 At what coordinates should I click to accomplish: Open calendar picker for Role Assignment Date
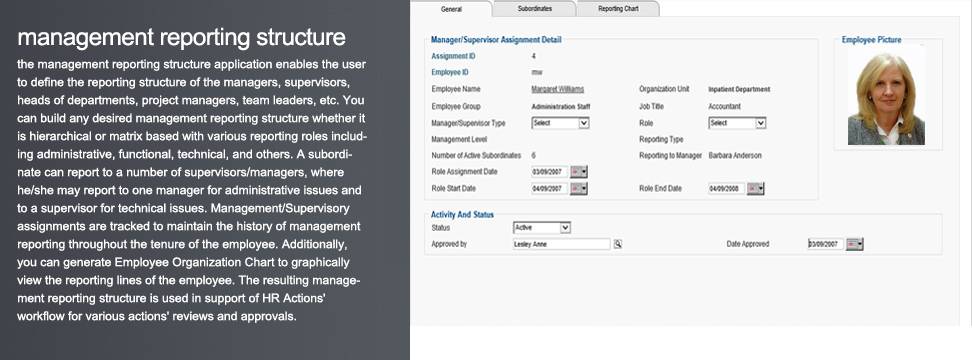[x=578, y=172]
